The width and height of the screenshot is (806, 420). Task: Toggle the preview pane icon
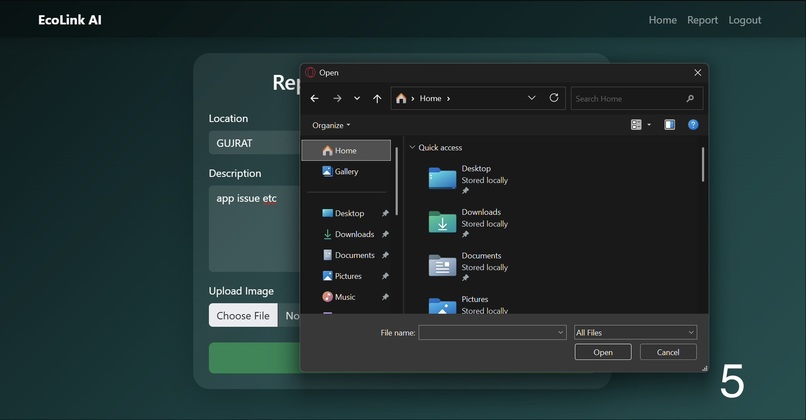coord(669,124)
